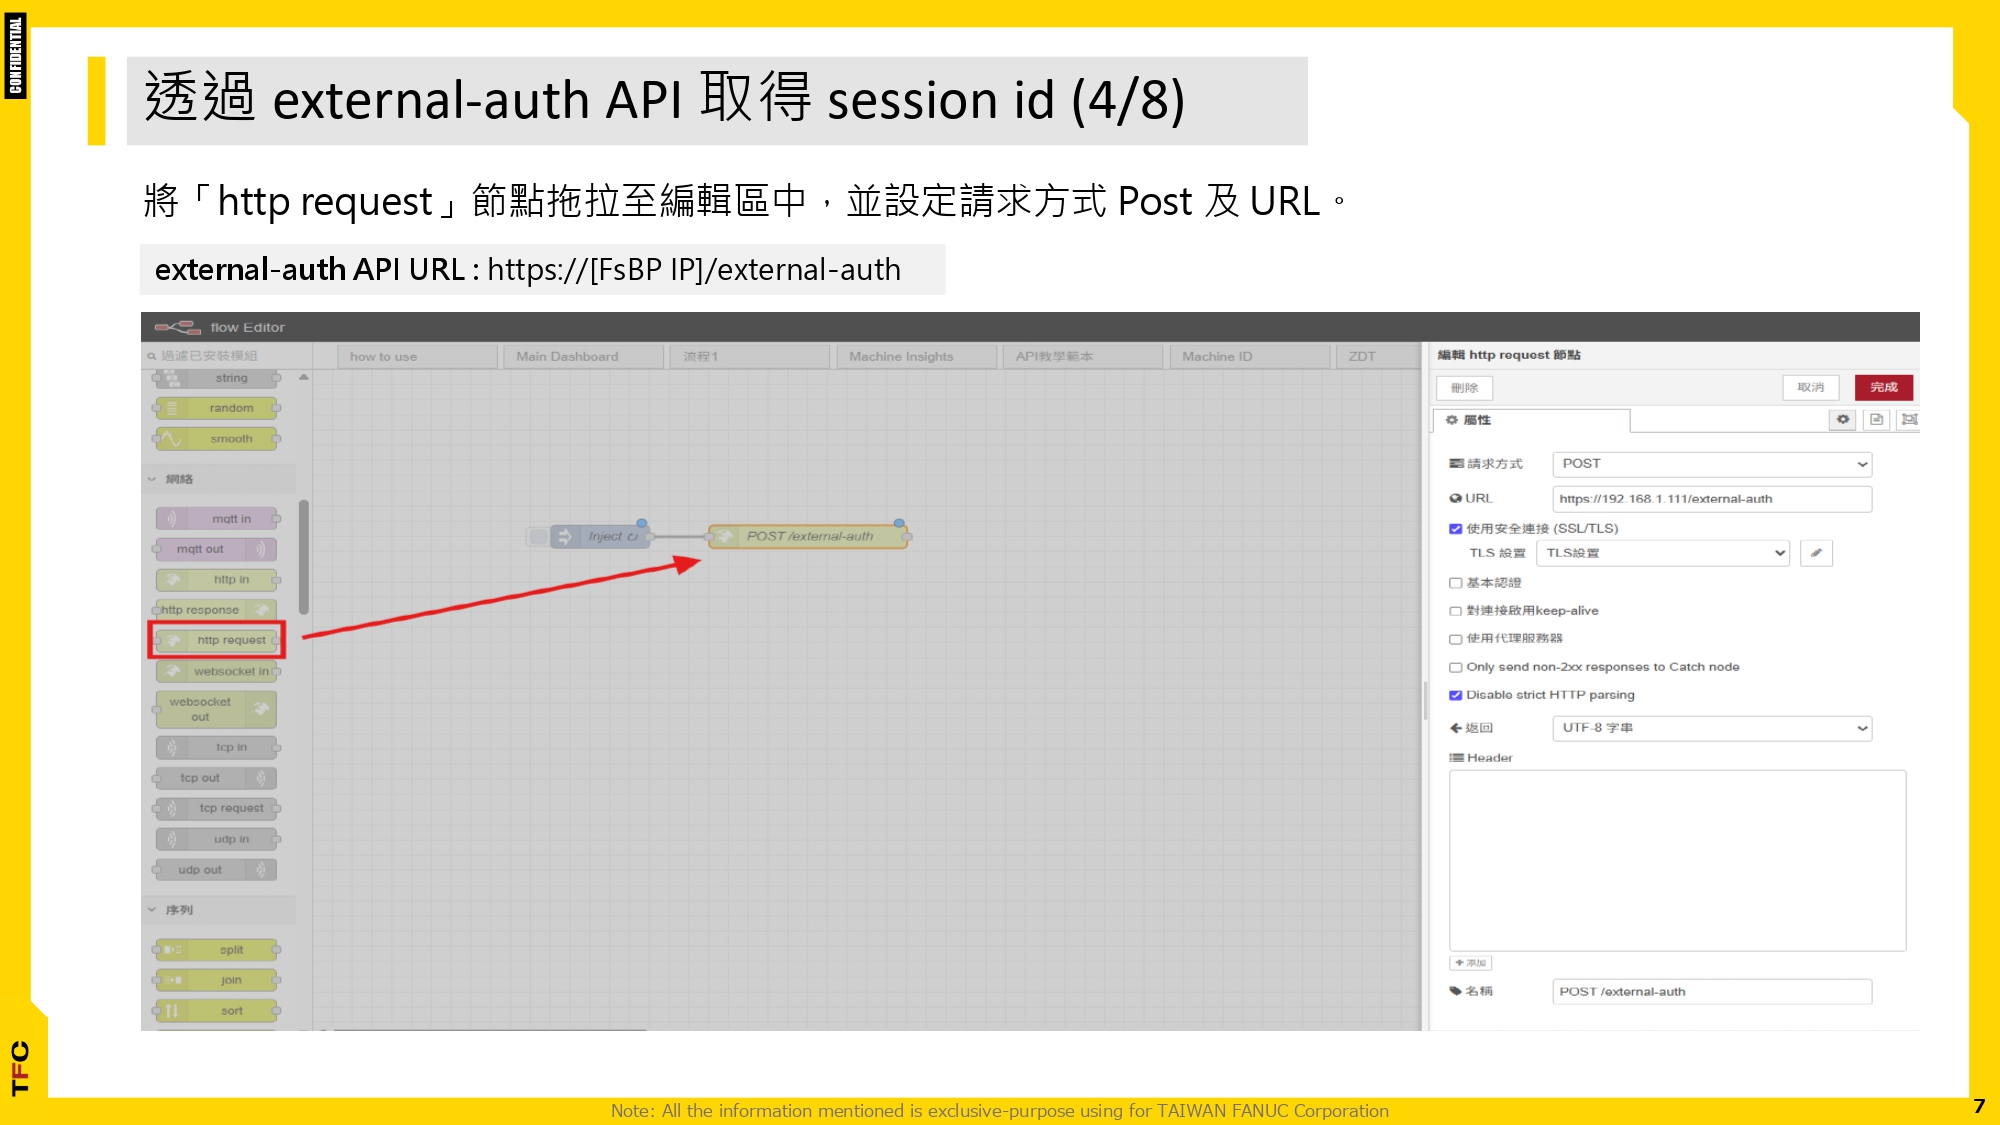This screenshot has width=2000, height=1125.
Task: Click the node appearance icon
Action: 1909,420
